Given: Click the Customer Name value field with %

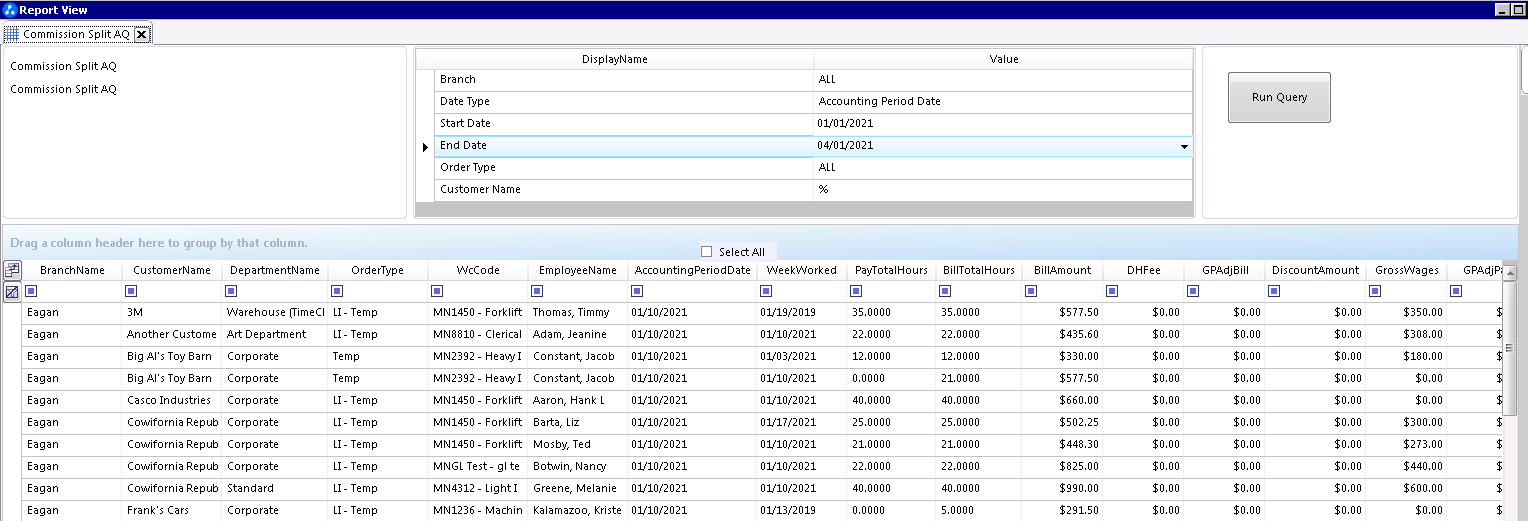Looking at the screenshot, I should tap(1003, 190).
